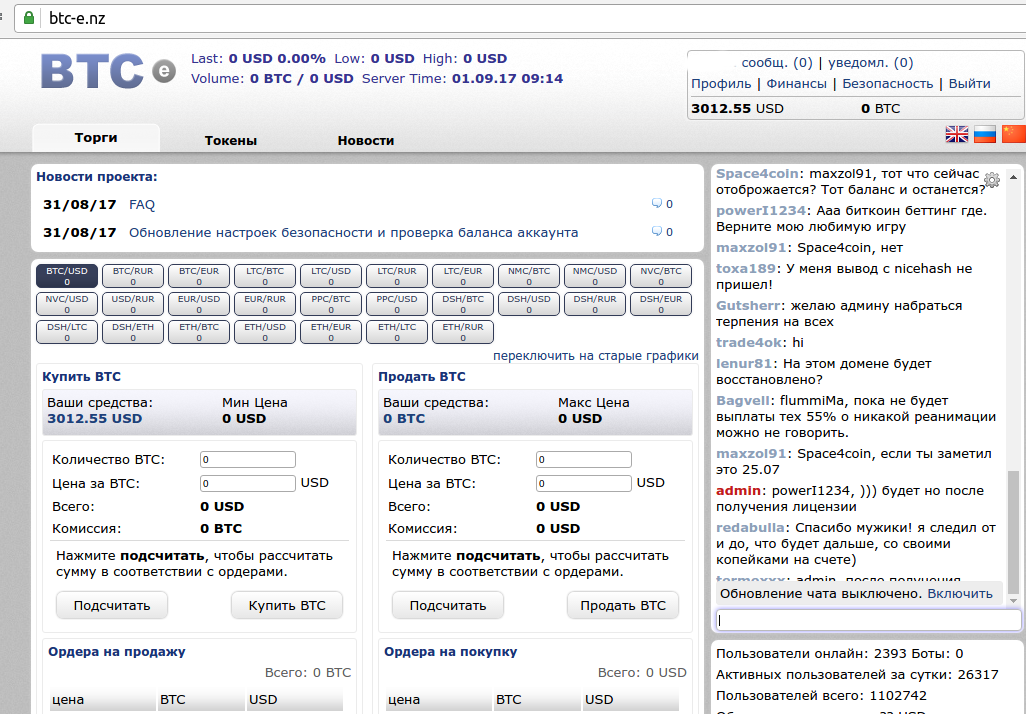This screenshot has height=714, width=1026.
Task: Switch language with the Chinese flag
Action: coord(1013,134)
